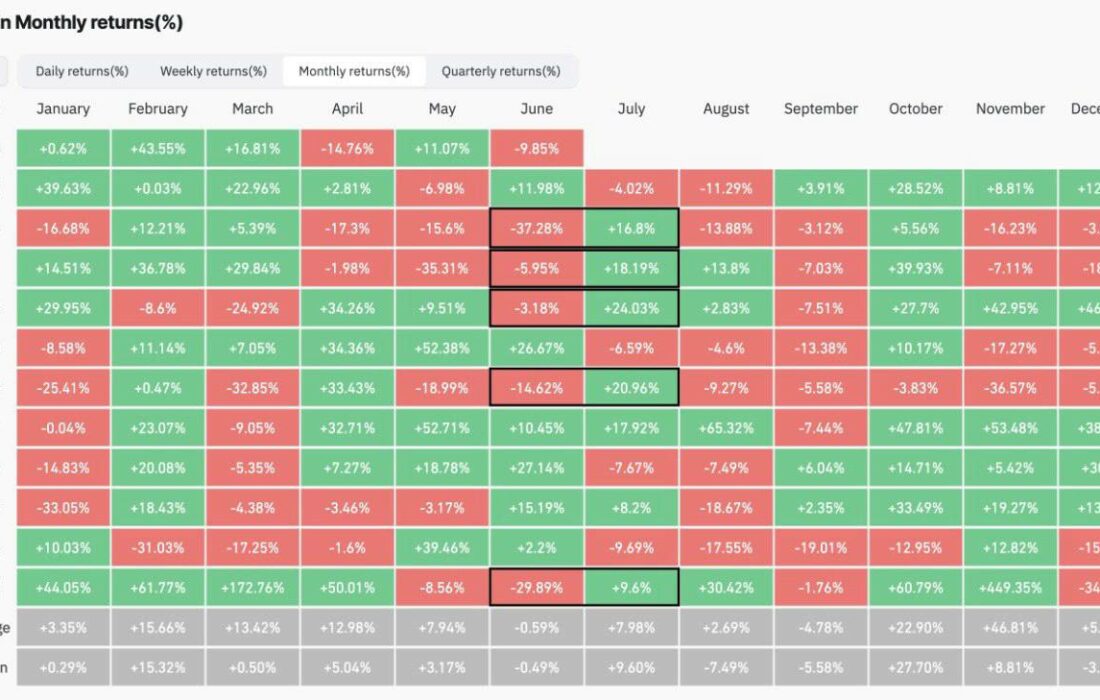The width and height of the screenshot is (1100, 700).
Task: Click the +22.90% October average cell
Action: 915,627
